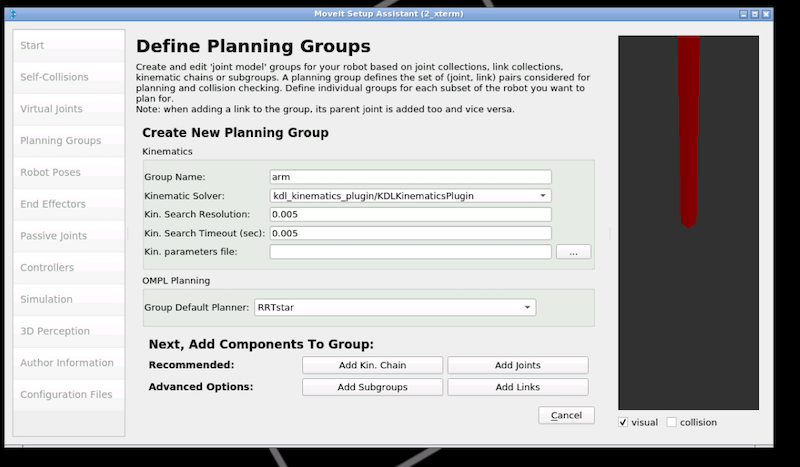The height and width of the screenshot is (467, 800).
Task: Enable the collision checkbox
Action: click(x=672, y=422)
